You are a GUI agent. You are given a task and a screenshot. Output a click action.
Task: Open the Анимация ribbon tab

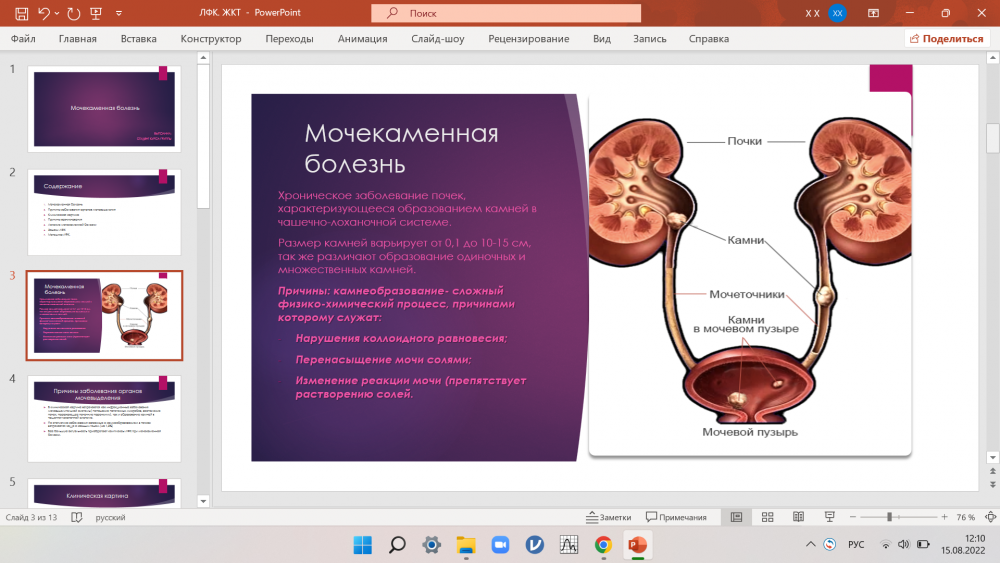(x=362, y=39)
